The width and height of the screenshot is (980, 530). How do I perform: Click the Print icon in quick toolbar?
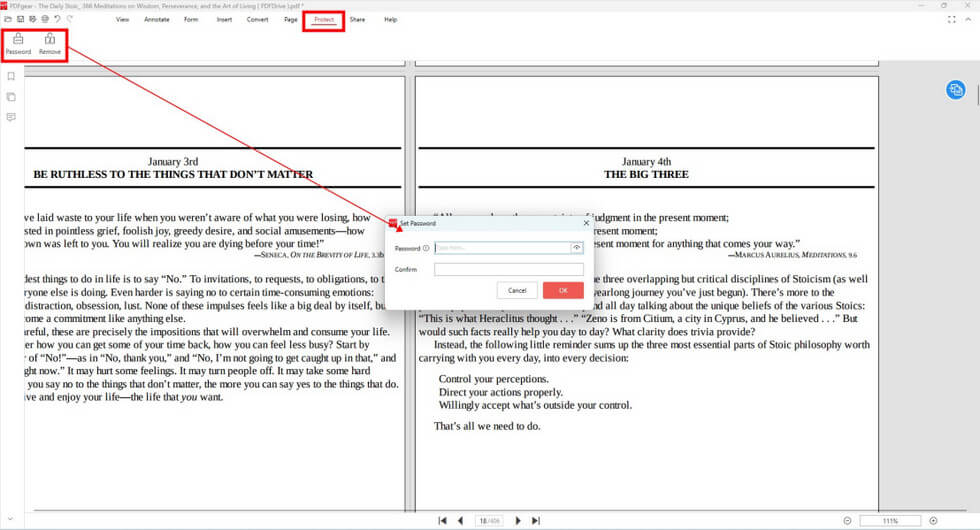(x=45, y=19)
